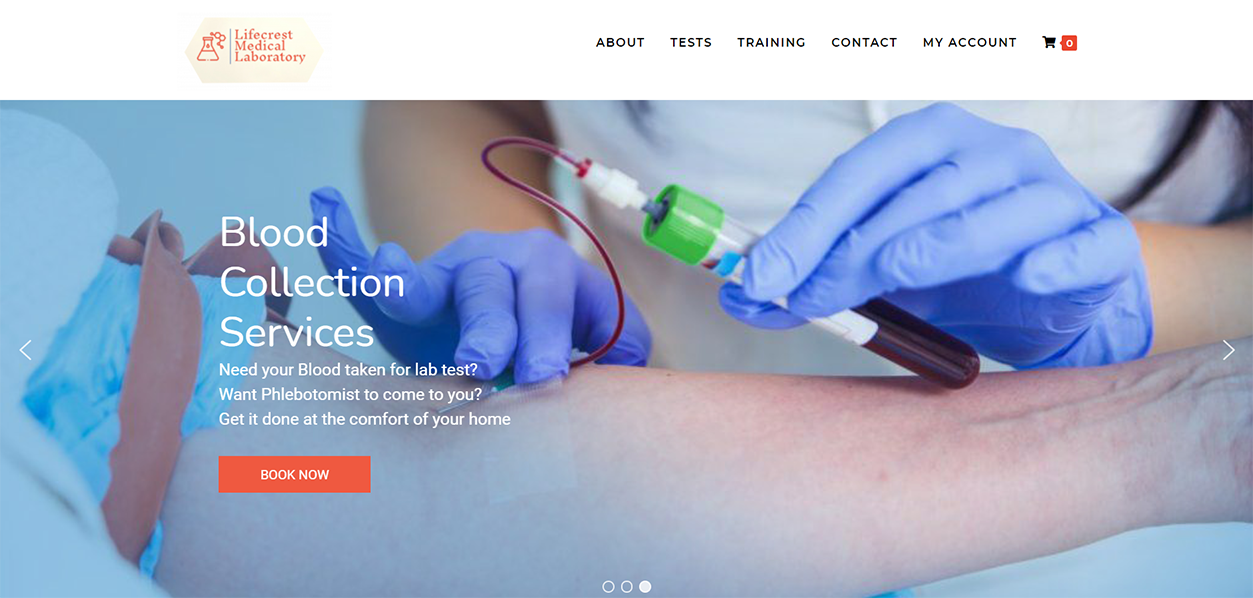Advance to the next slide using the right arrow
The image size is (1253, 598).
(1229, 350)
